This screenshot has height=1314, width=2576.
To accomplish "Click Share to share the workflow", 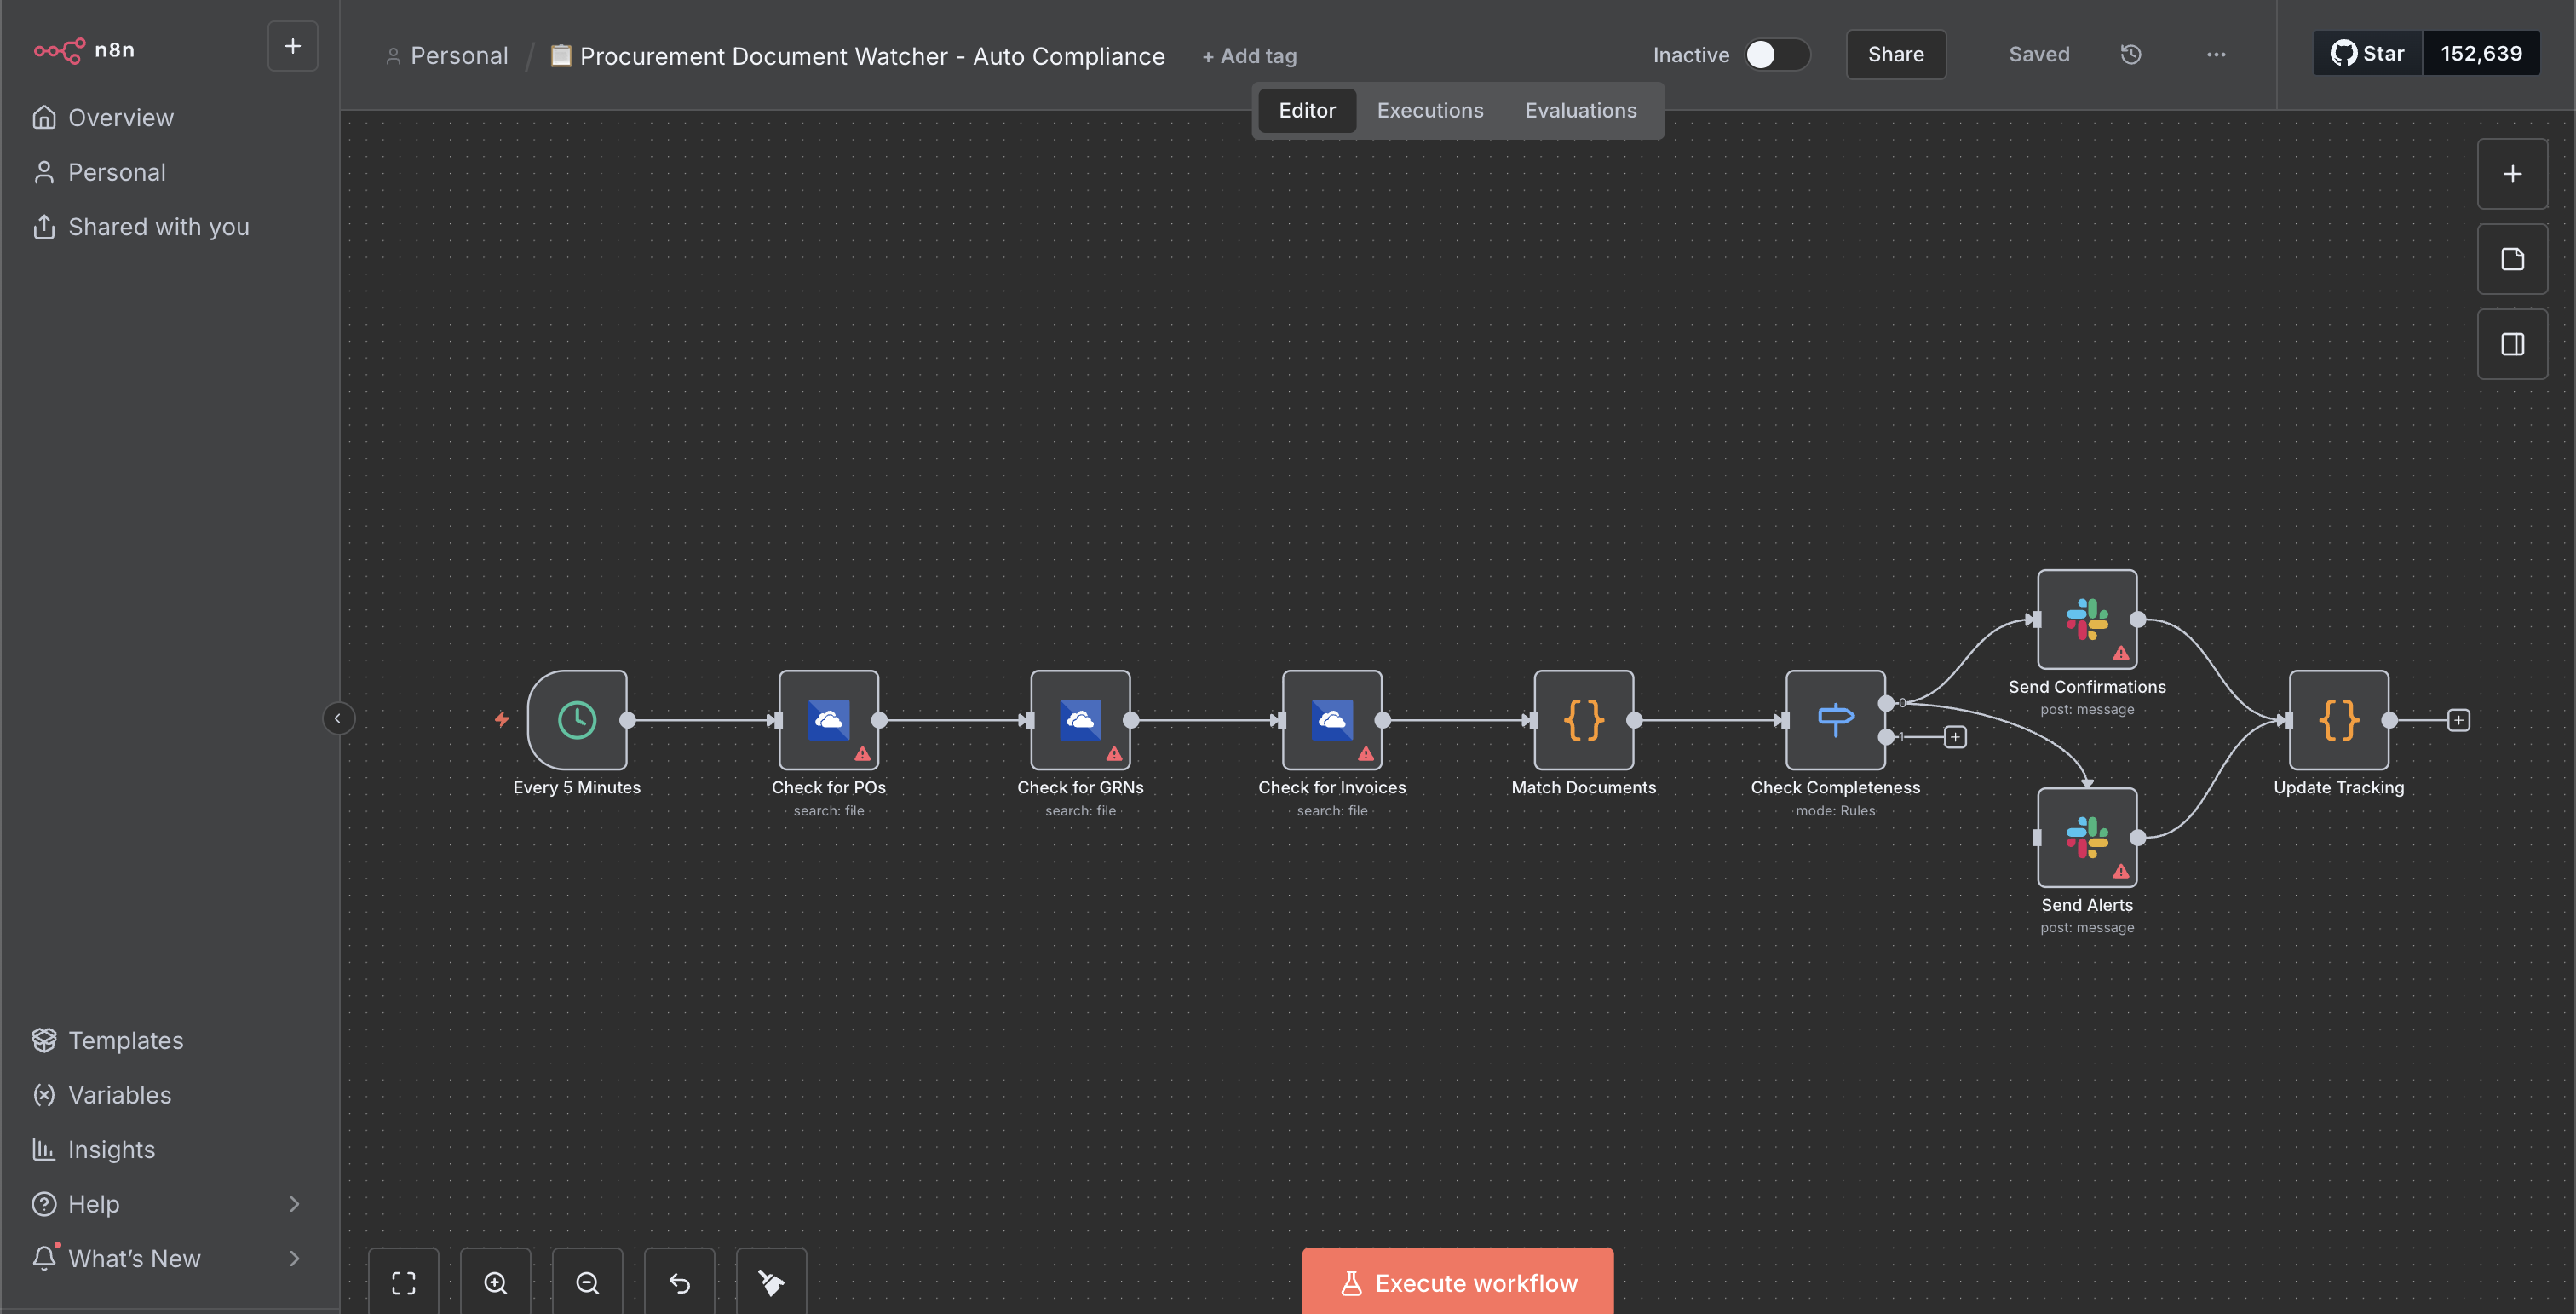I will click(x=1895, y=54).
